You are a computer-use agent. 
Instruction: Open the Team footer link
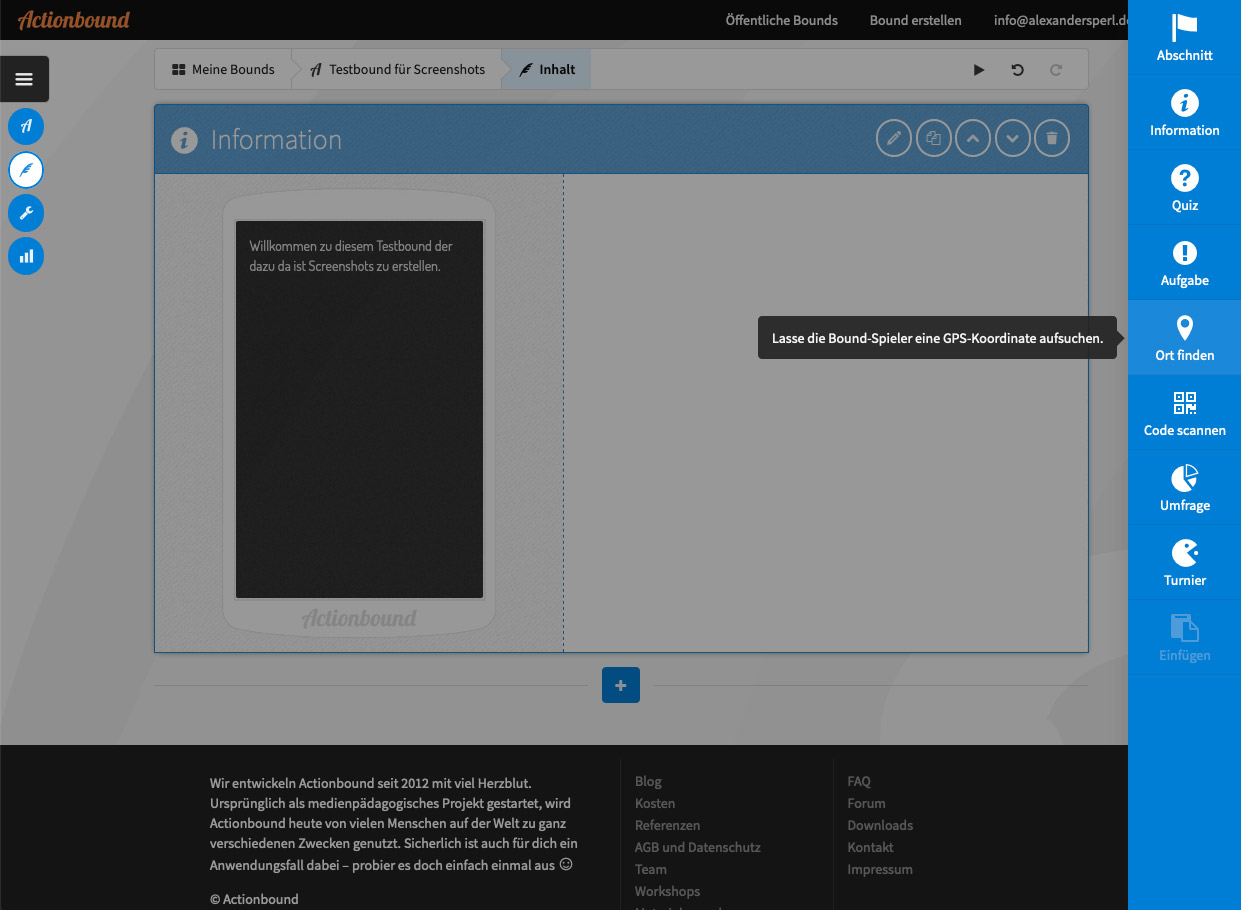[x=651, y=869]
